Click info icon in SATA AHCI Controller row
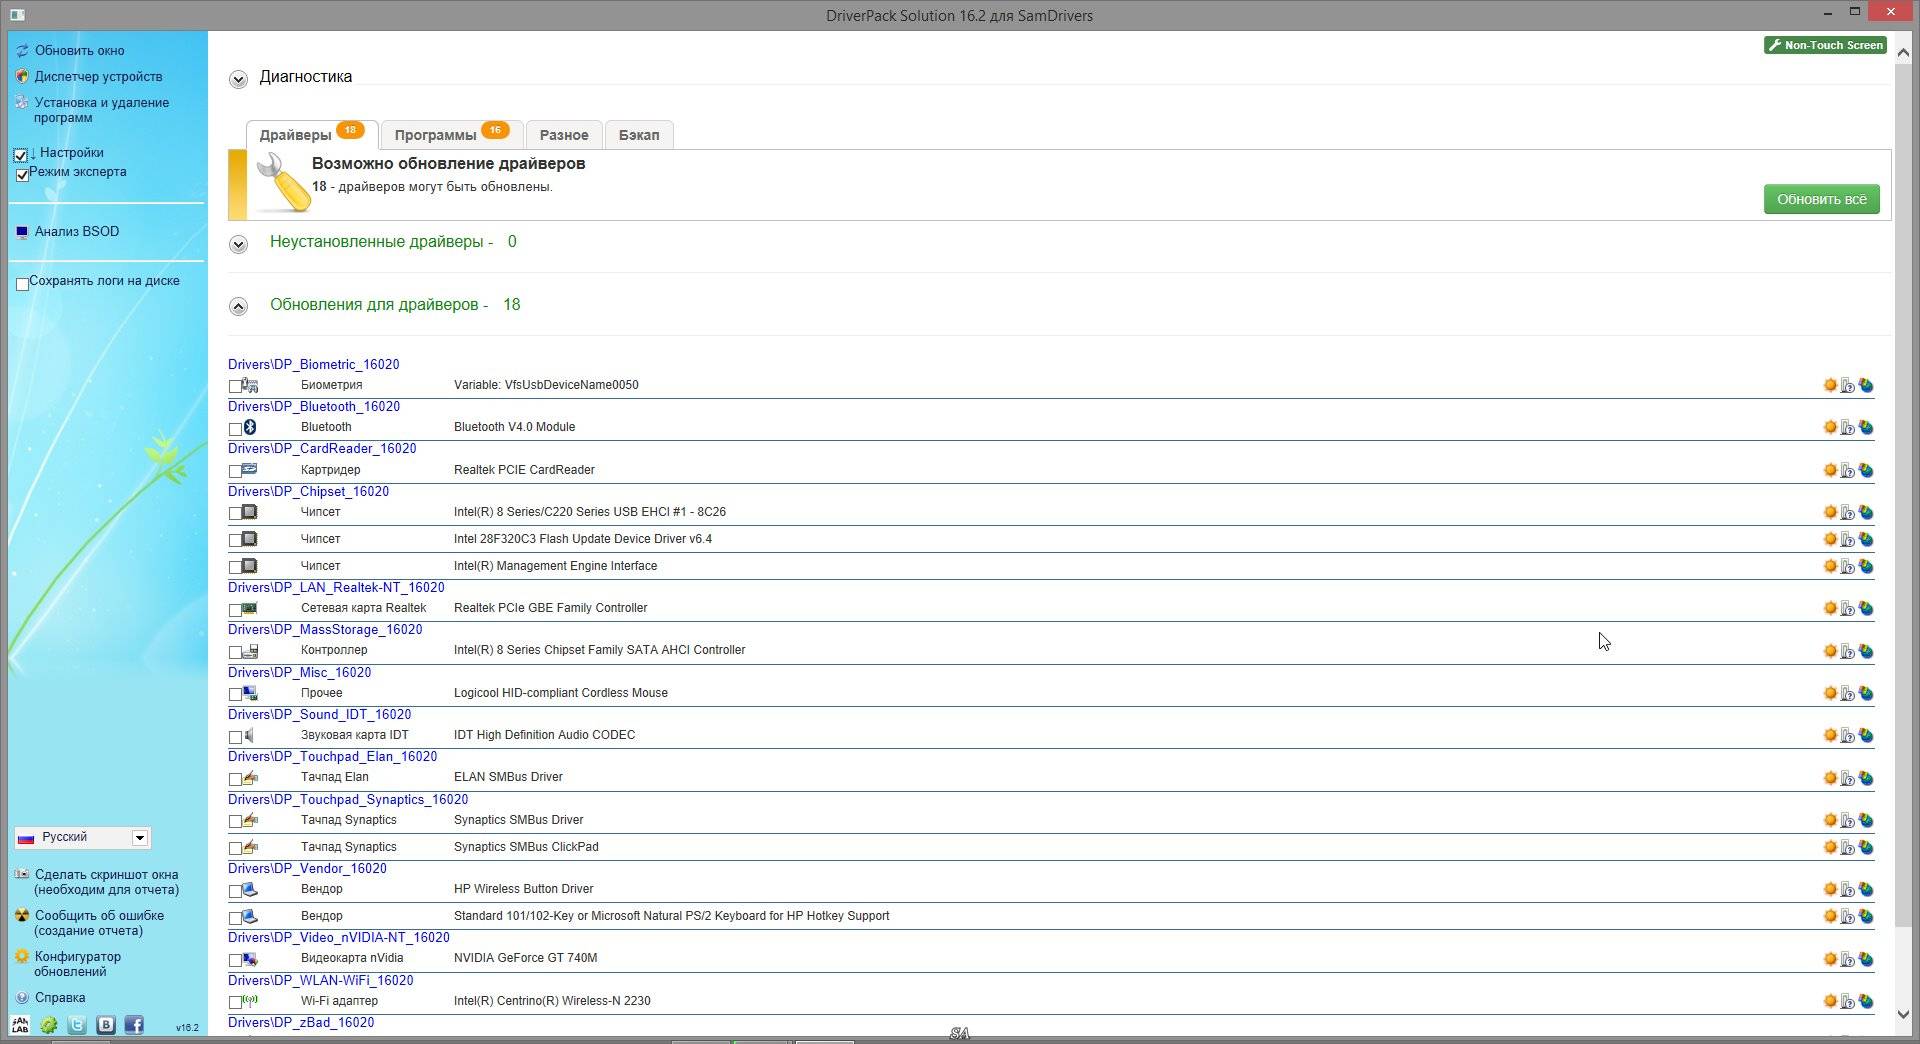The height and width of the screenshot is (1044, 1920). coord(1848,652)
